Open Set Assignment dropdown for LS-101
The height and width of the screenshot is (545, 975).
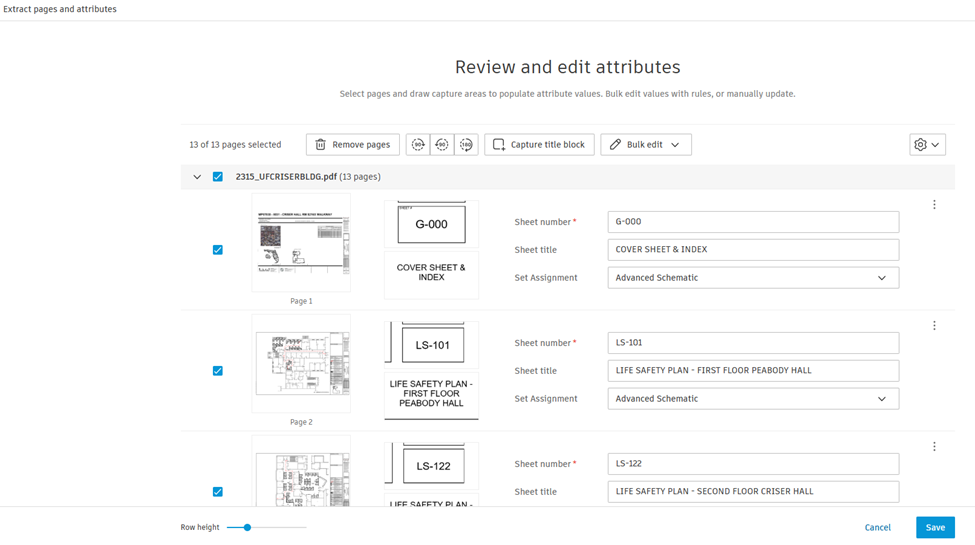click(x=752, y=399)
